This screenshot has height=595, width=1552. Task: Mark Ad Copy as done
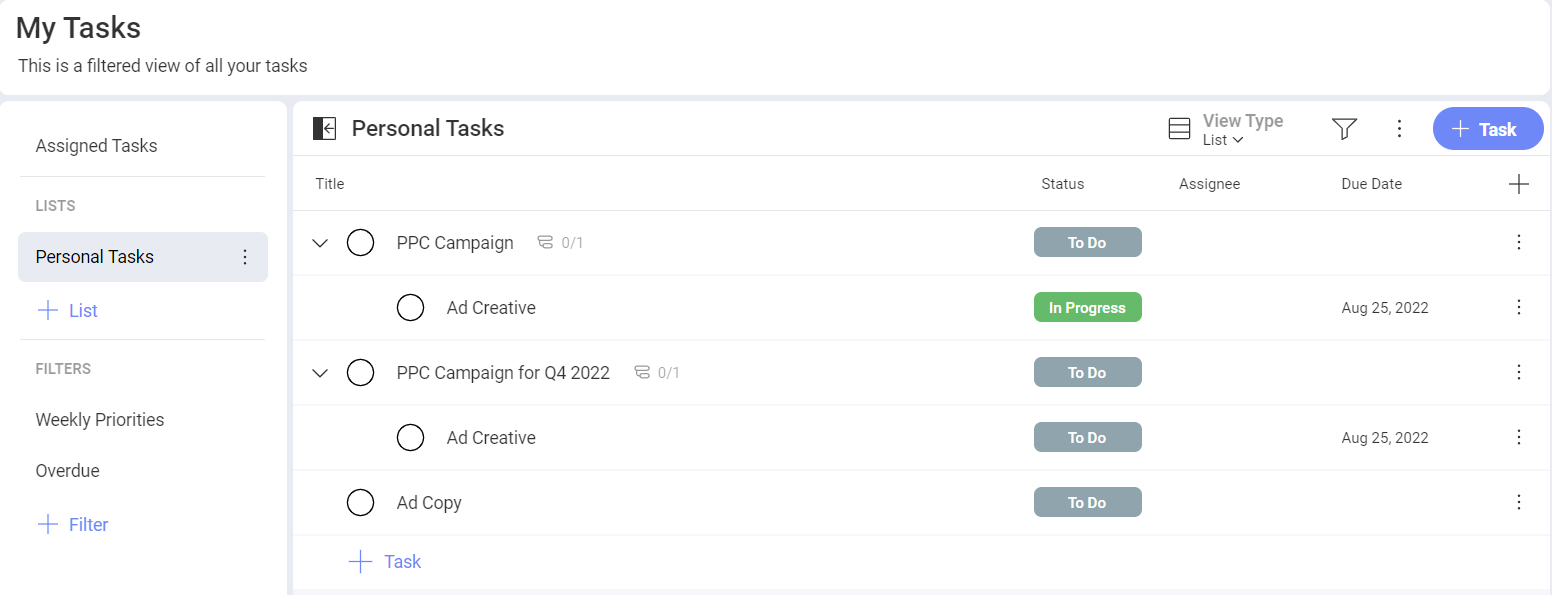[360, 502]
